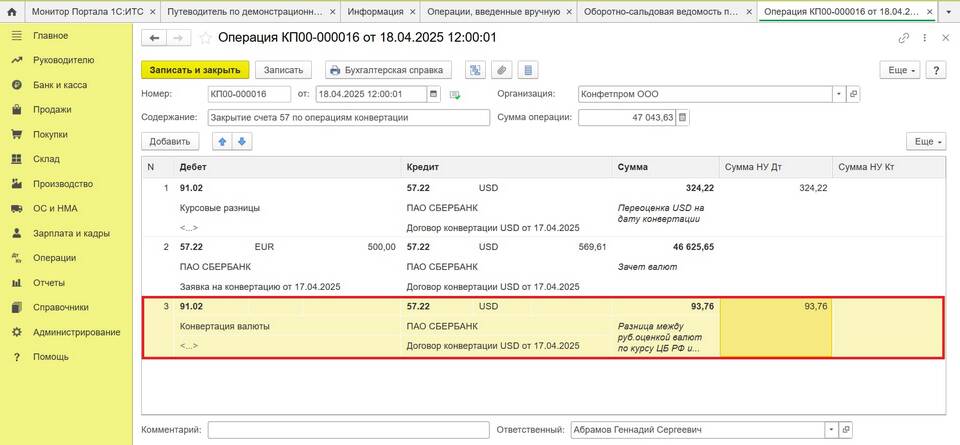
Task: Click the back navigation arrow
Action: tap(154, 38)
